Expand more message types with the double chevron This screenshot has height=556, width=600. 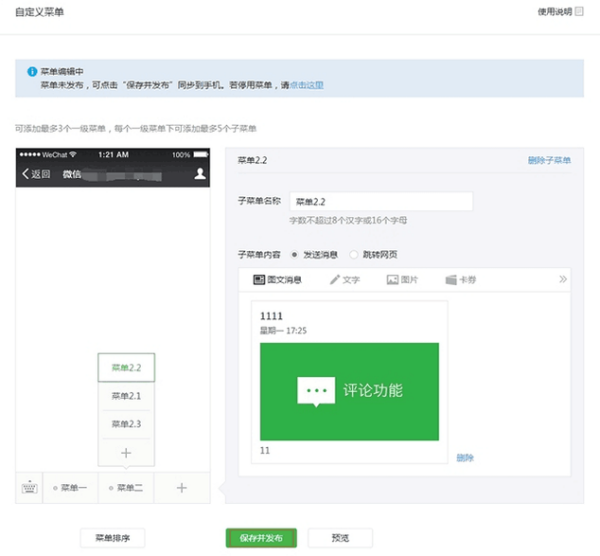(563, 279)
